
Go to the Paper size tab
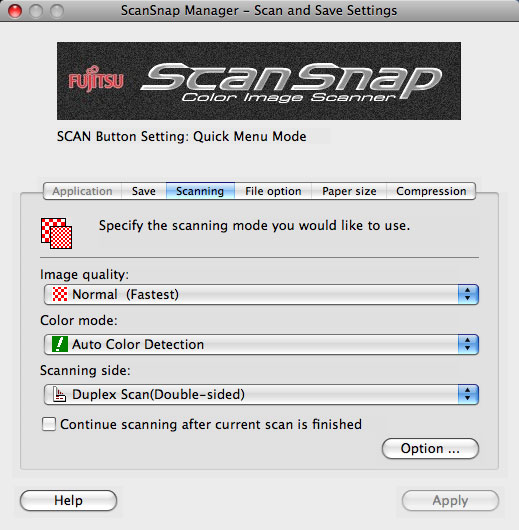[x=349, y=191]
